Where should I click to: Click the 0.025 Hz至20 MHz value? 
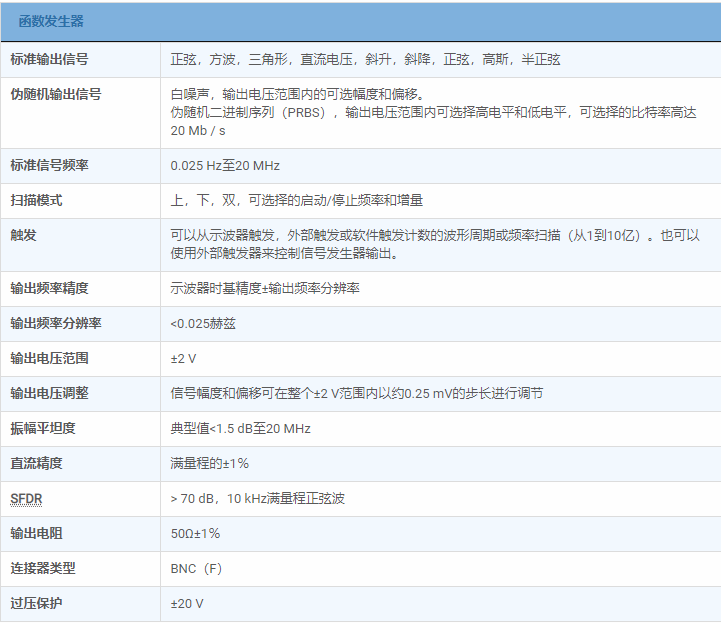click(225, 165)
